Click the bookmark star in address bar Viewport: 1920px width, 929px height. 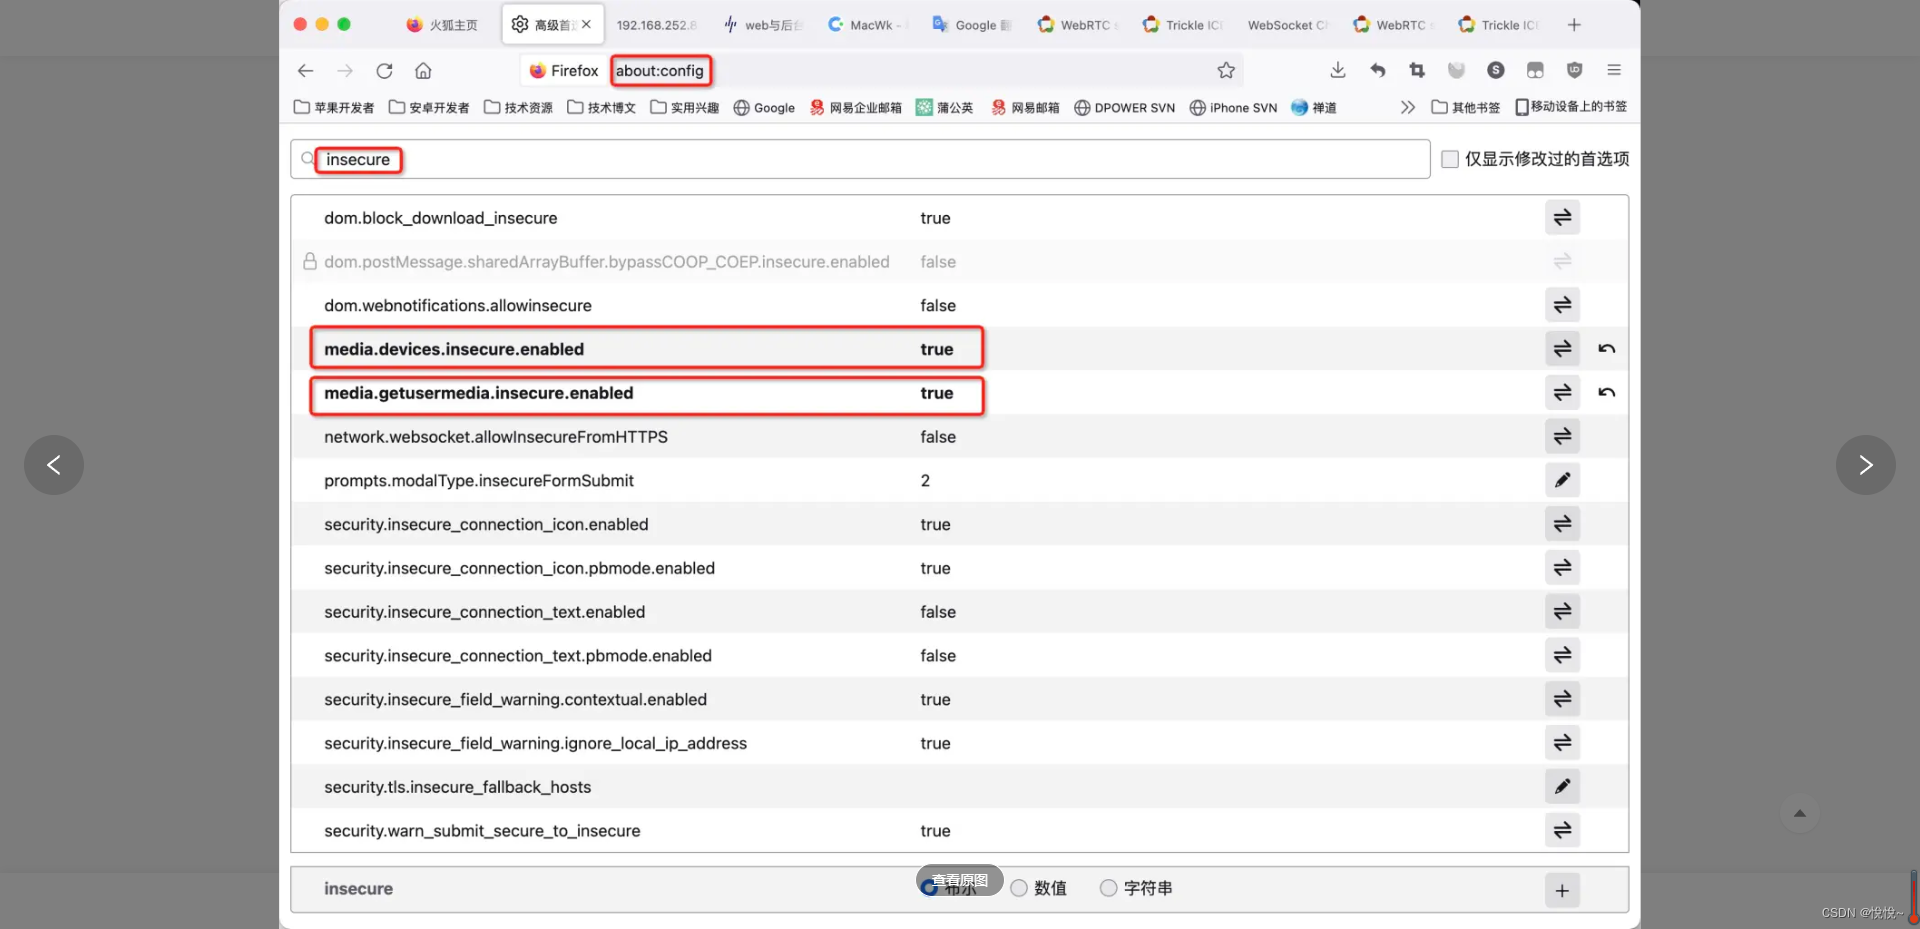1226,70
